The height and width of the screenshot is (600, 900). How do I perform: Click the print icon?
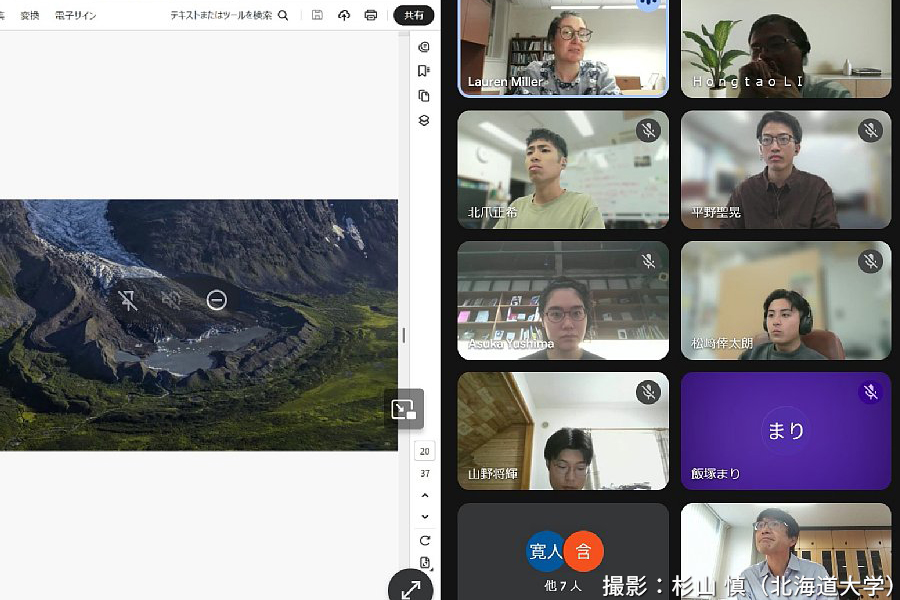pos(371,15)
